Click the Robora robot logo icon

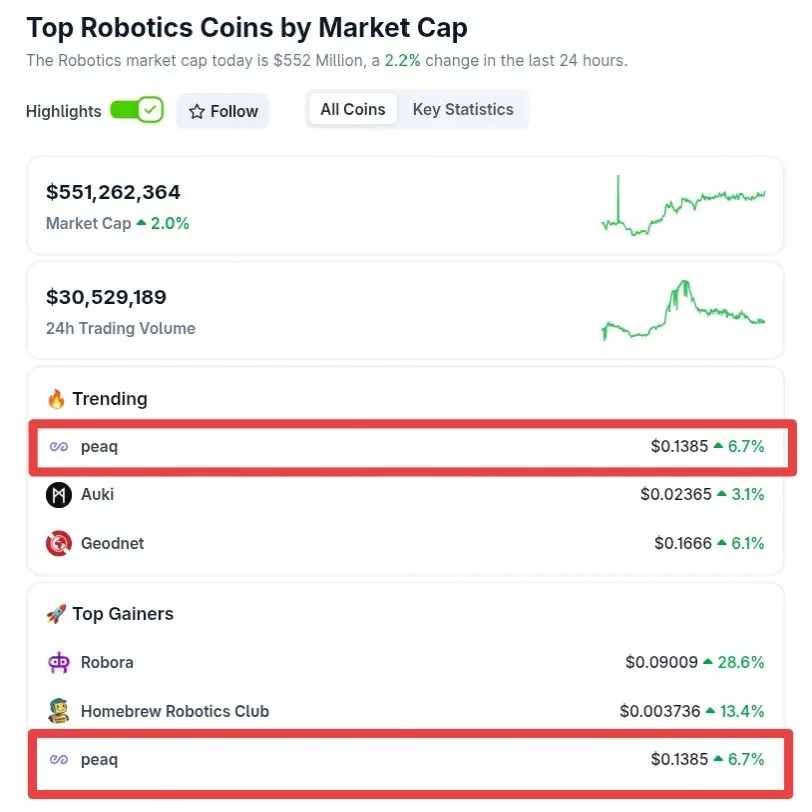59,662
